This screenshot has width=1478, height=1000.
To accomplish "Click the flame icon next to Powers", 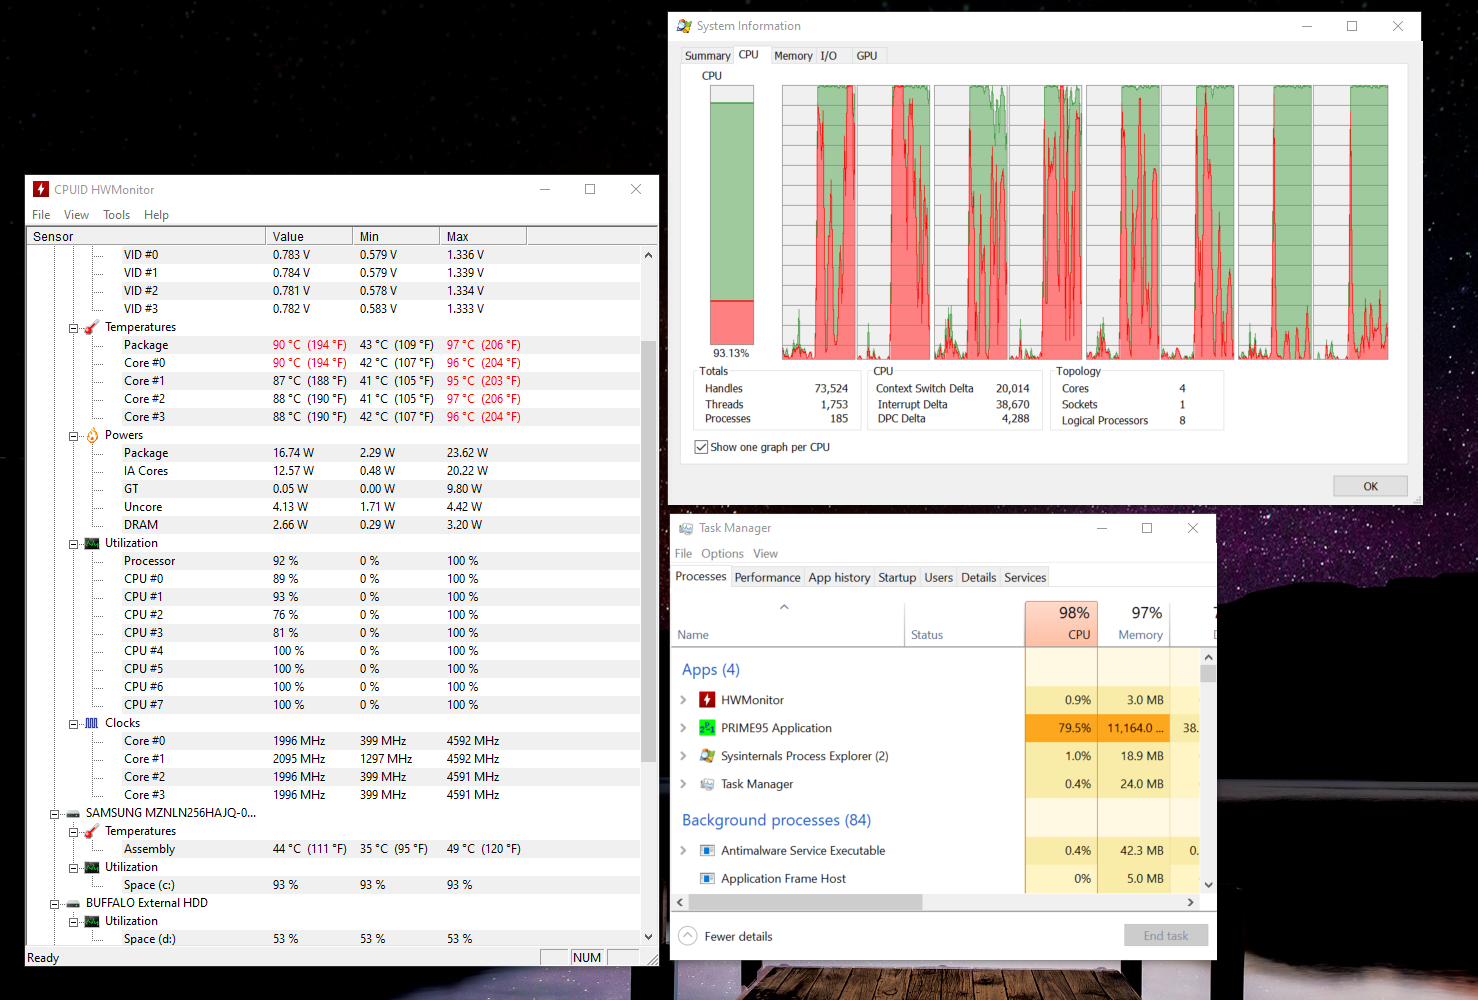I will [92, 435].
